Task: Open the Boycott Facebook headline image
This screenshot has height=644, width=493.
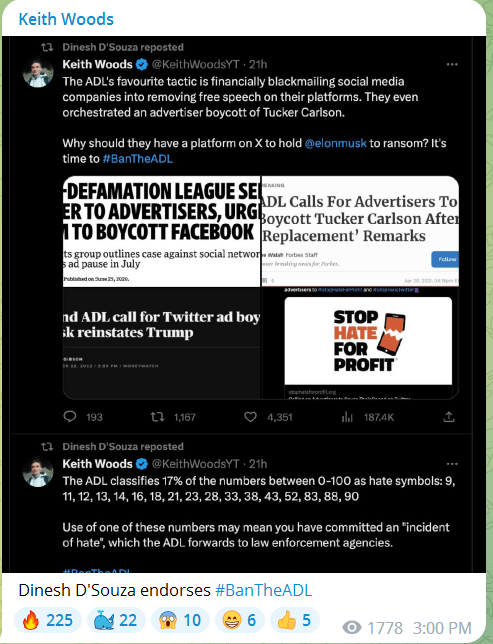Action: pos(161,232)
